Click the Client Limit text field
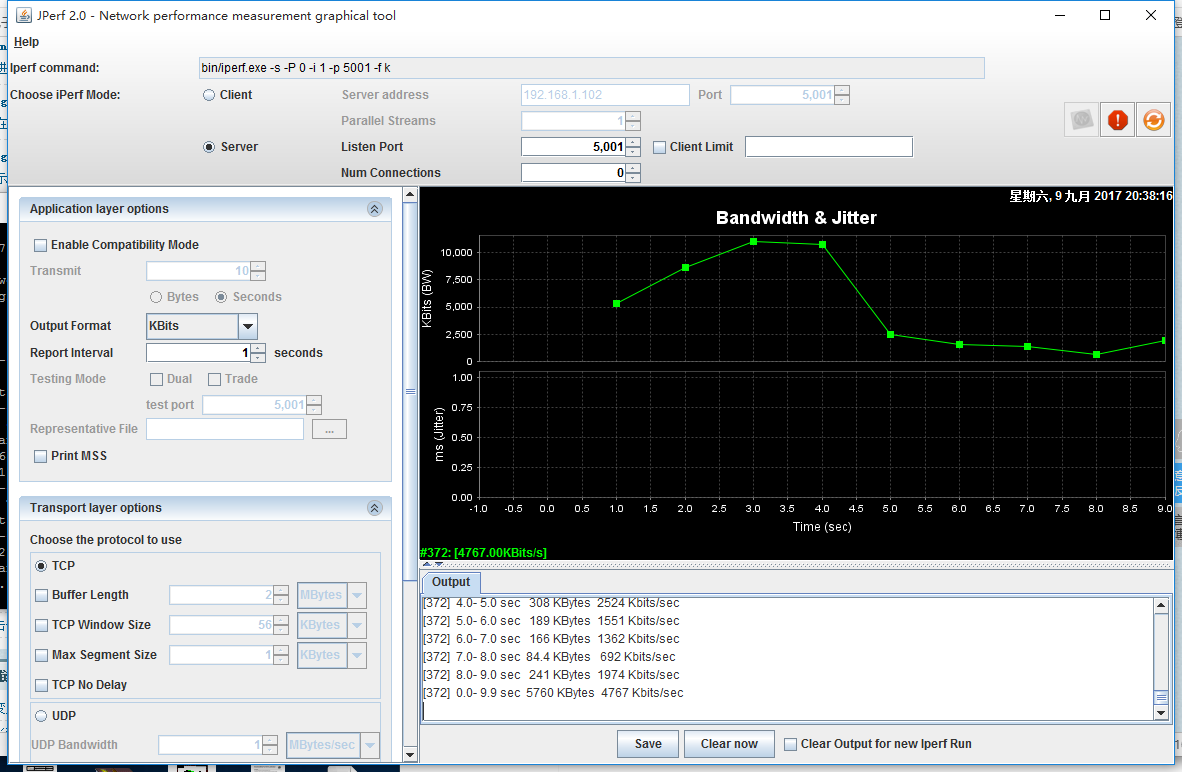Viewport: 1182px width, 772px height. coord(828,147)
